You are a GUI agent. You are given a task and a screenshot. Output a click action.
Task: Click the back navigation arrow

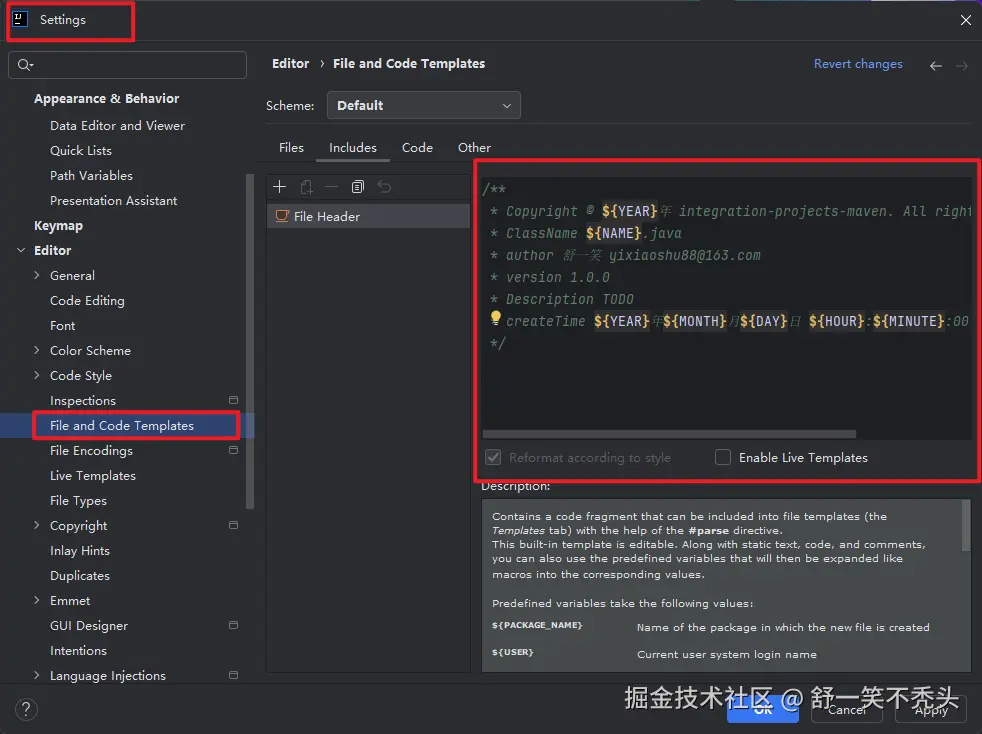click(936, 66)
